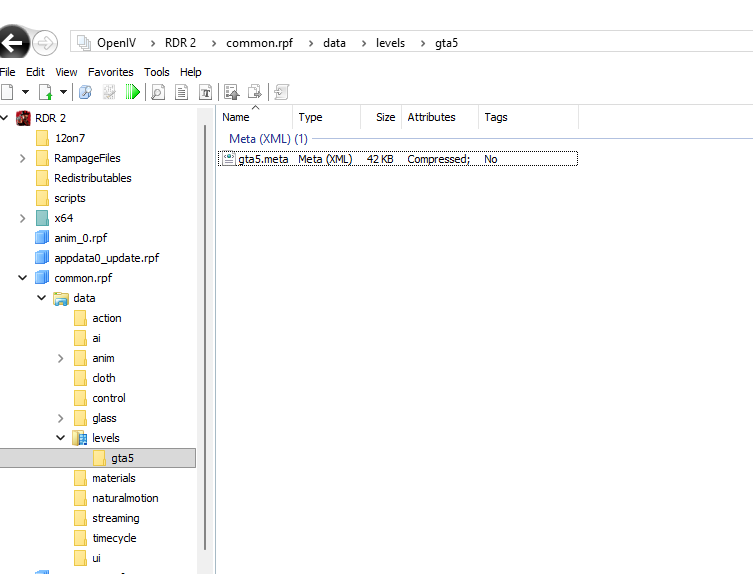This screenshot has width=753, height=574.
Task: Open the New file dropdown arrow
Action: (x=25, y=91)
